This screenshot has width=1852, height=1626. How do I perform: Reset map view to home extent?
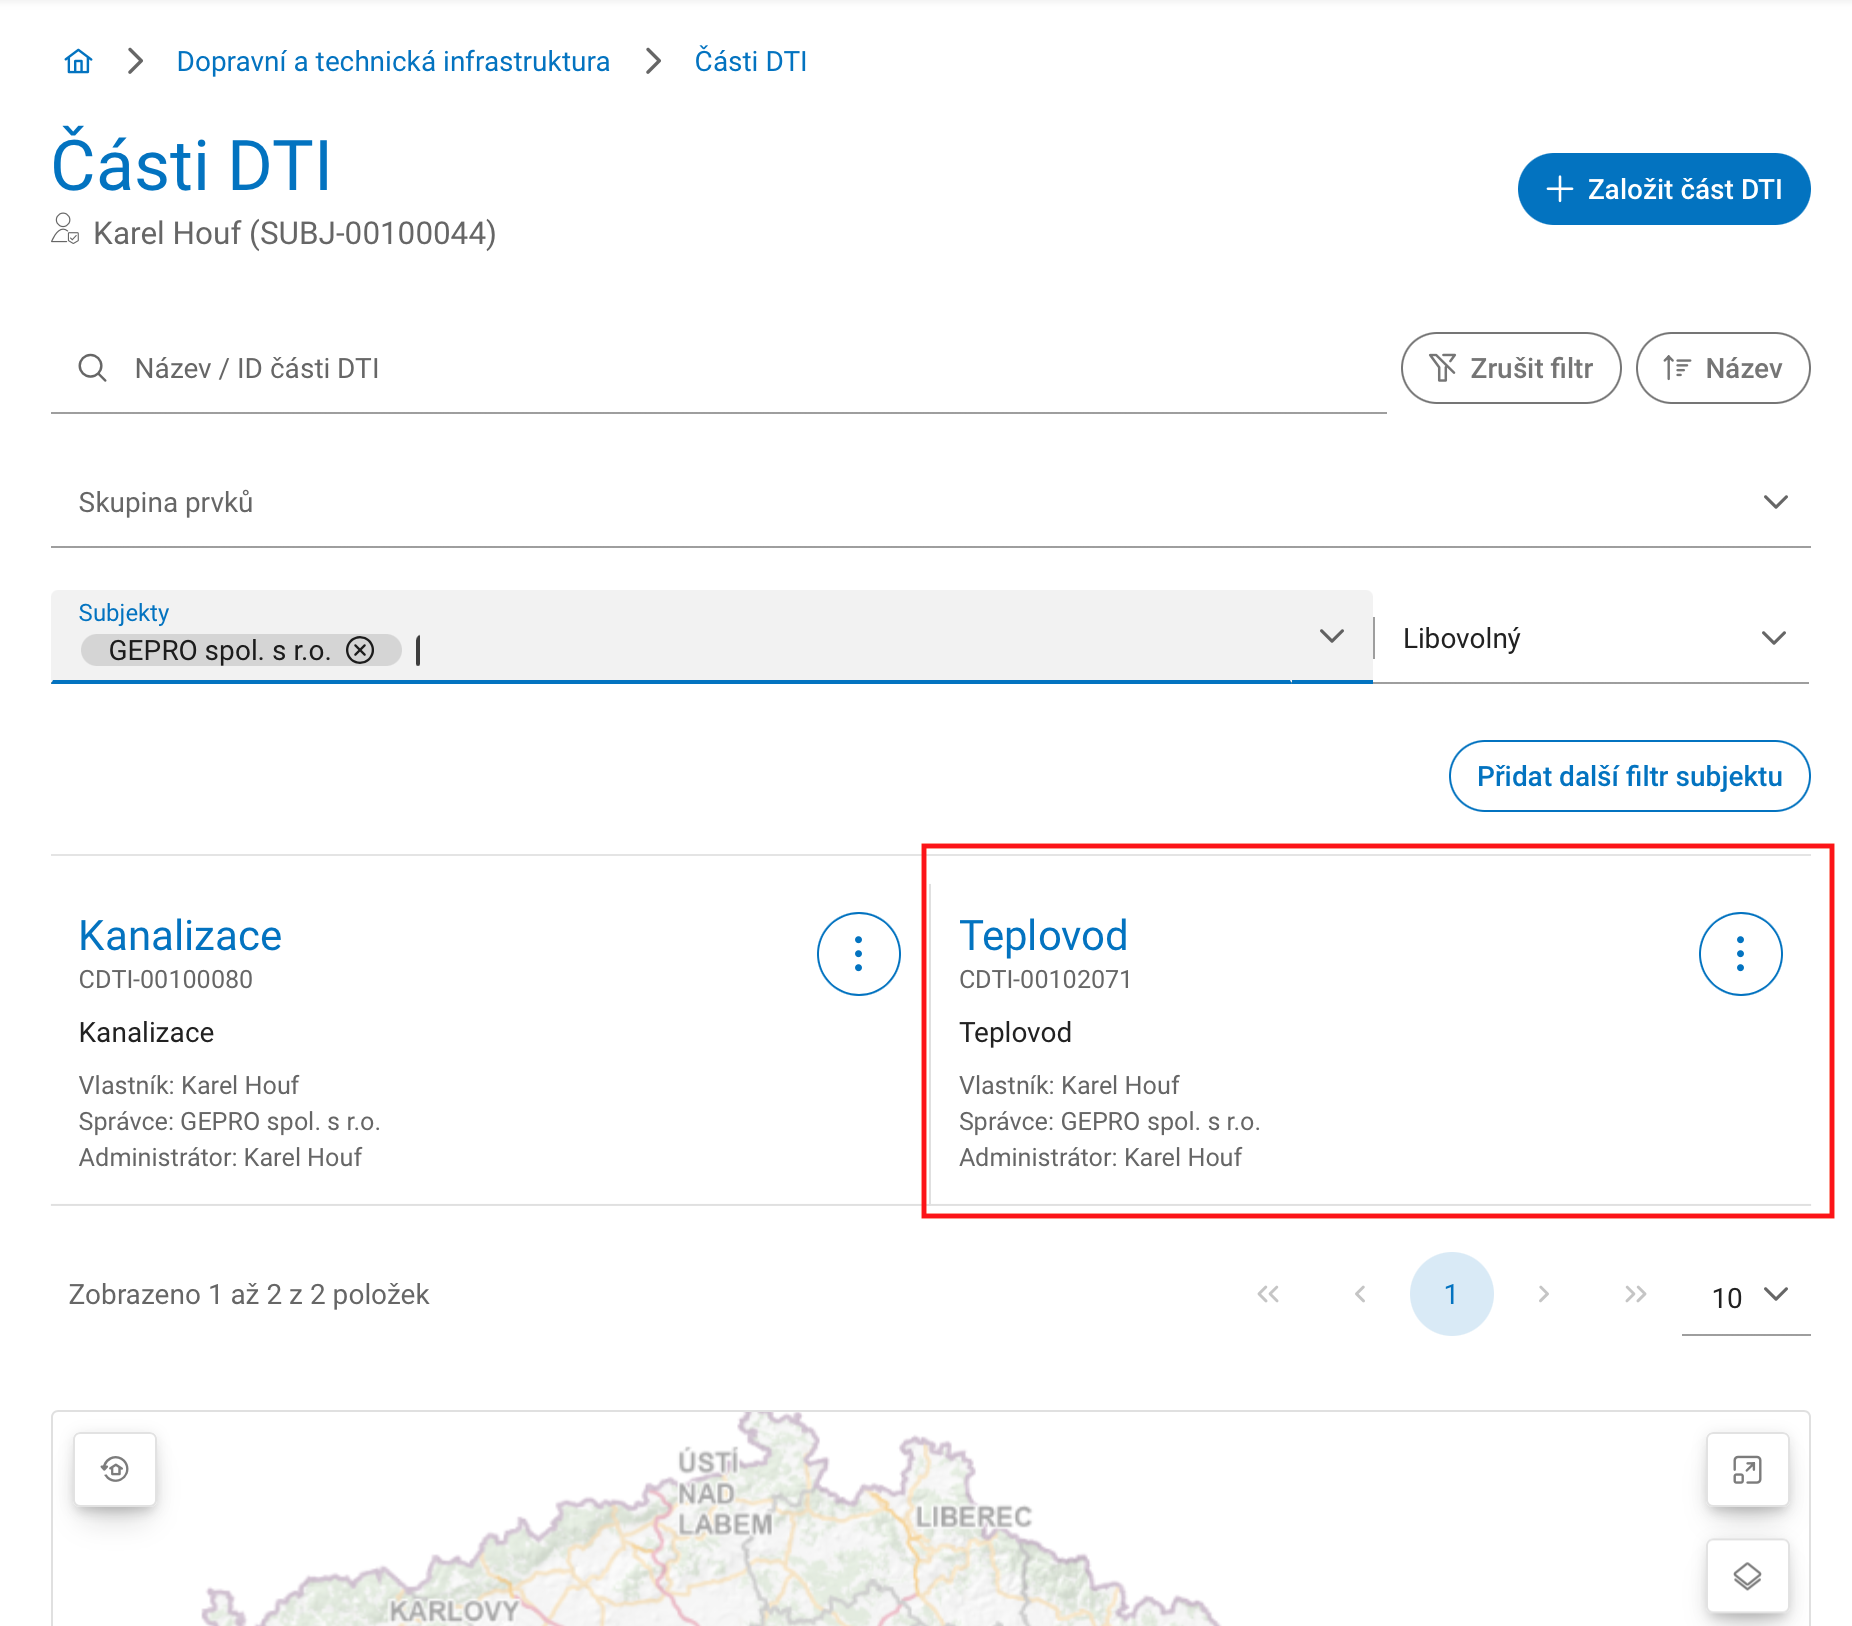[115, 1469]
